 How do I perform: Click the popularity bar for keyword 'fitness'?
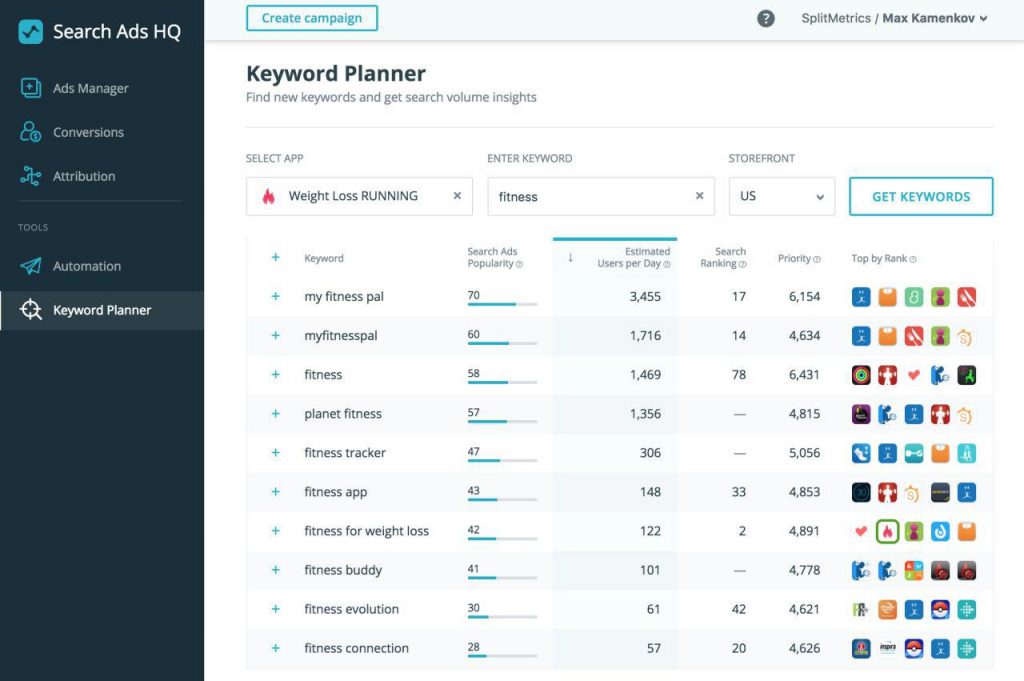(x=503, y=380)
